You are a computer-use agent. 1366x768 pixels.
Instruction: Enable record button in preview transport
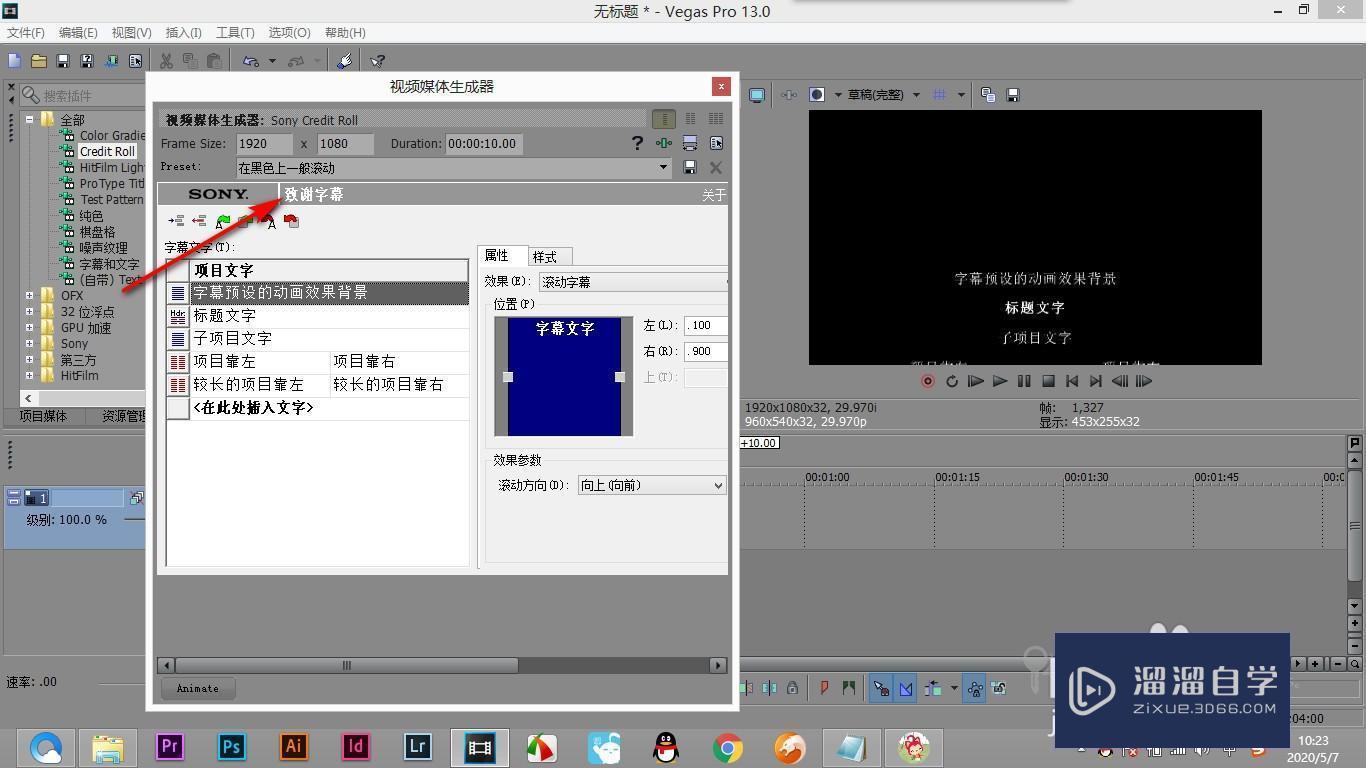[x=927, y=381]
